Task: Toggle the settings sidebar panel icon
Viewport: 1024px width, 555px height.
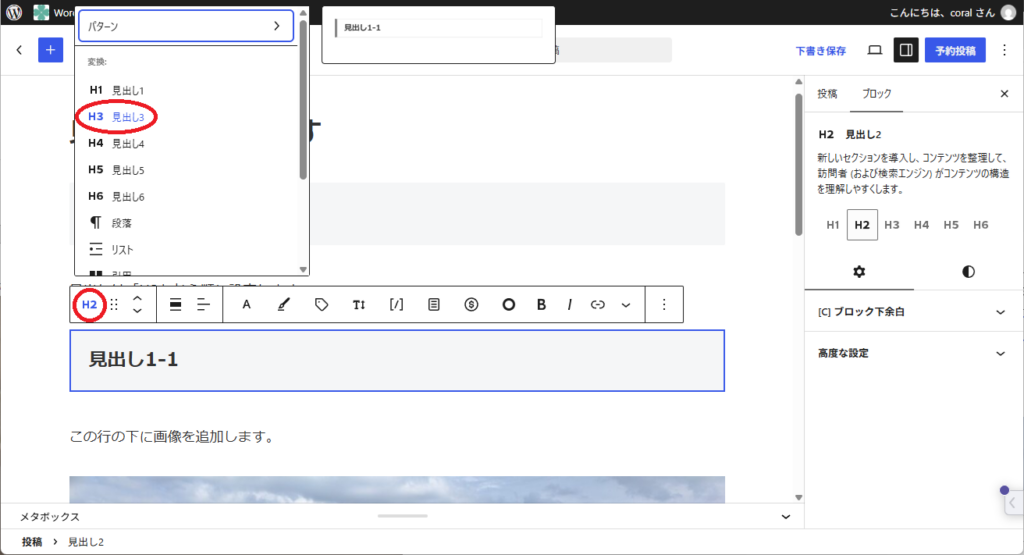Action: [906, 50]
